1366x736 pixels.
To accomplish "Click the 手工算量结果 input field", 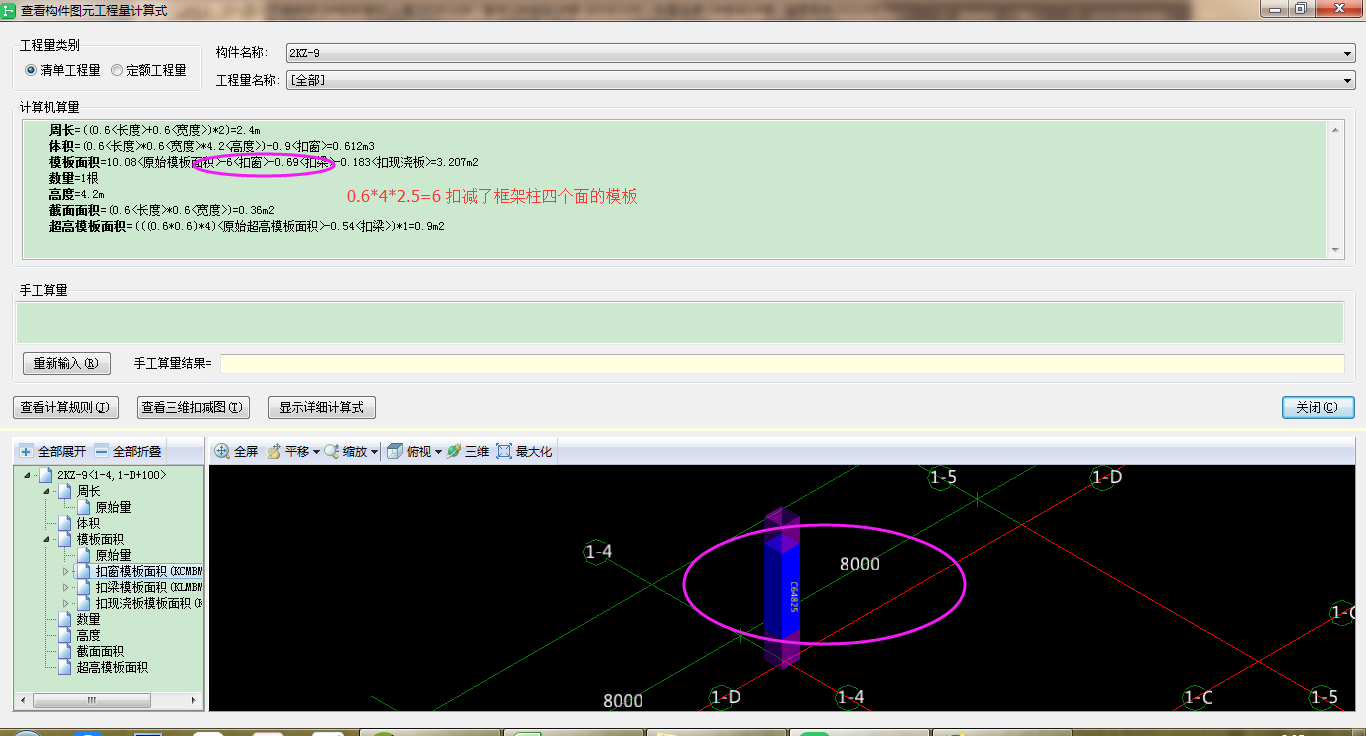I will [782, 363].
